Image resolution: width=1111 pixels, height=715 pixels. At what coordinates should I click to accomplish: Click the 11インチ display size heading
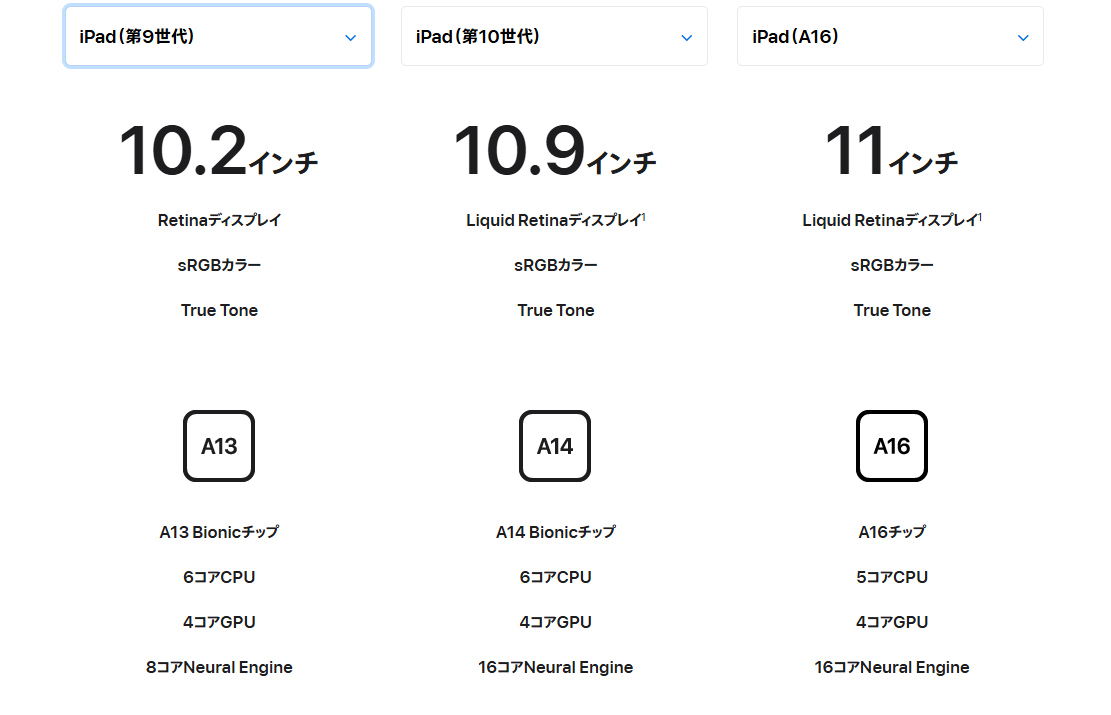click(x=892, y=152)
